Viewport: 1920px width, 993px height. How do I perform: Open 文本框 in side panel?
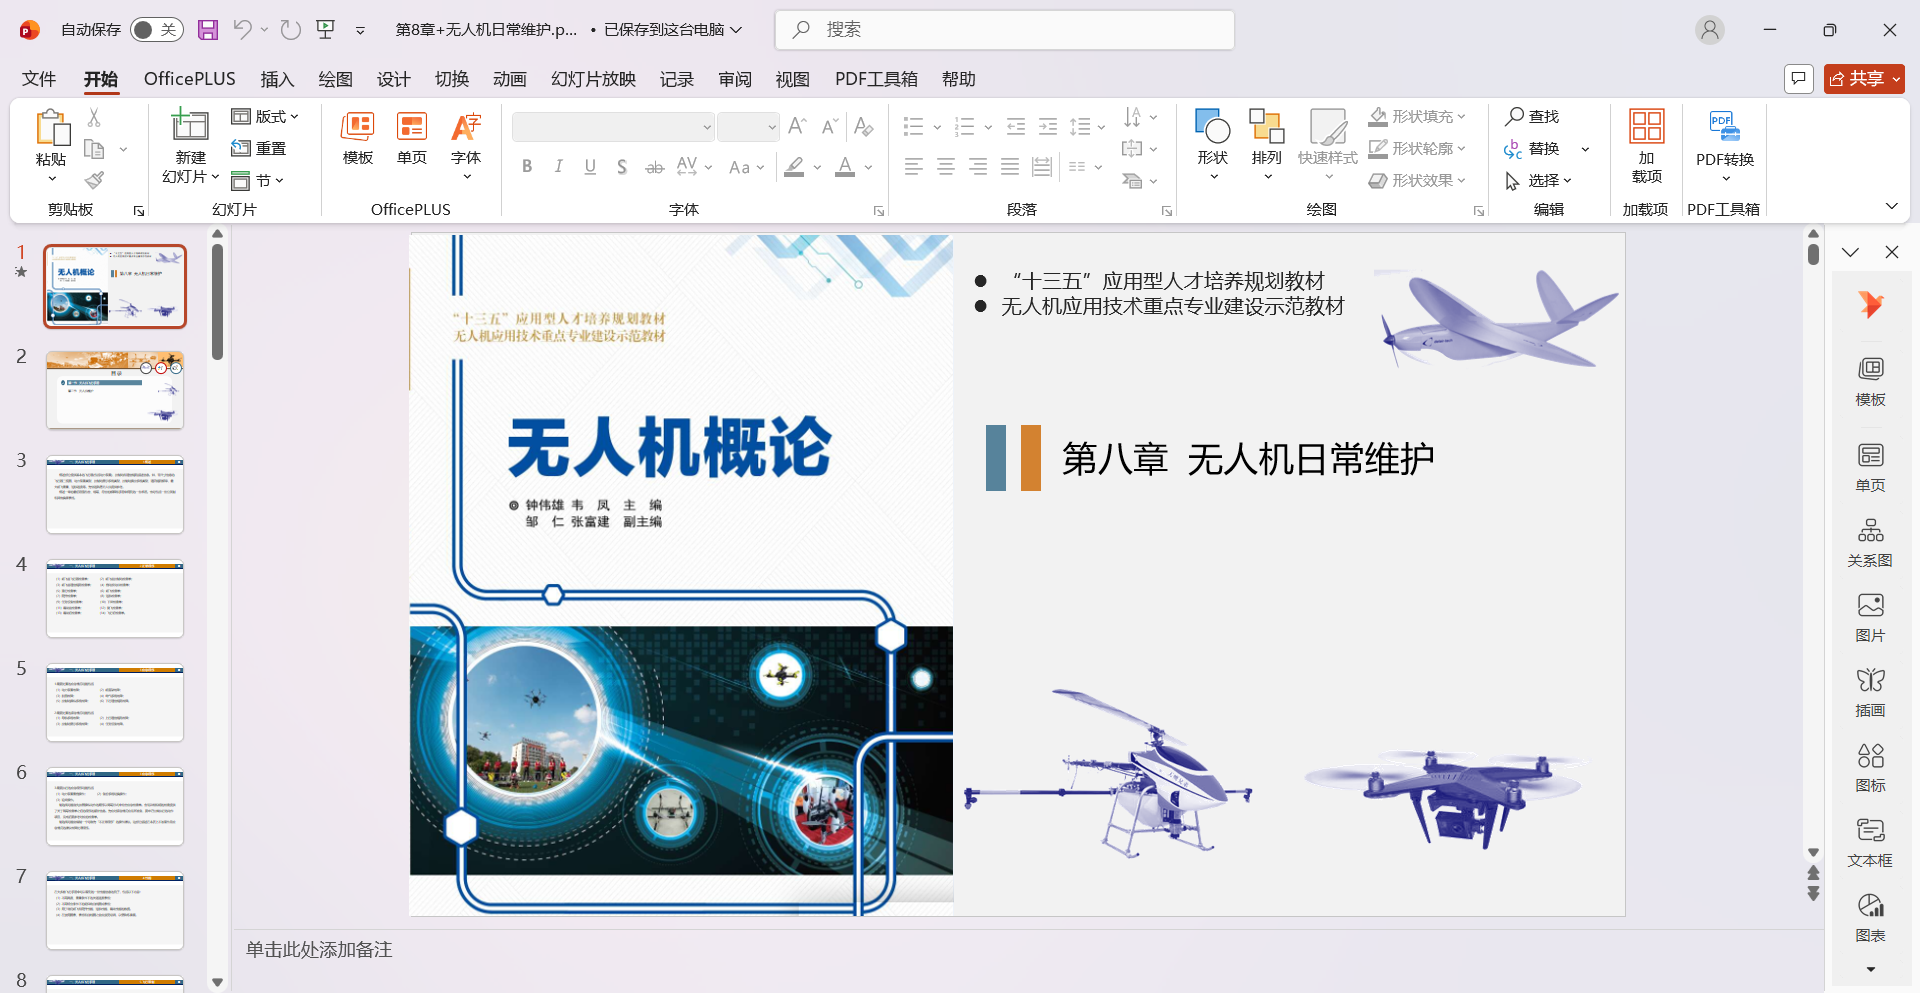(1870, 842)
